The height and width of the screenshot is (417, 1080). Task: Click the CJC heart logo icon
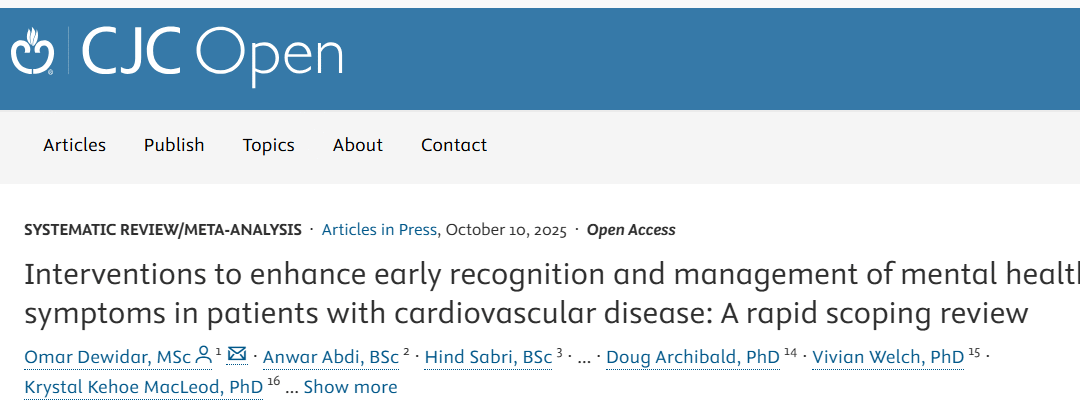point(32,51)
